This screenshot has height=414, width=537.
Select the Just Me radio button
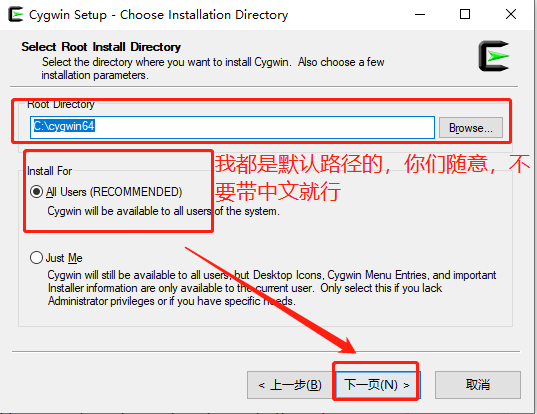click(36, 258)
